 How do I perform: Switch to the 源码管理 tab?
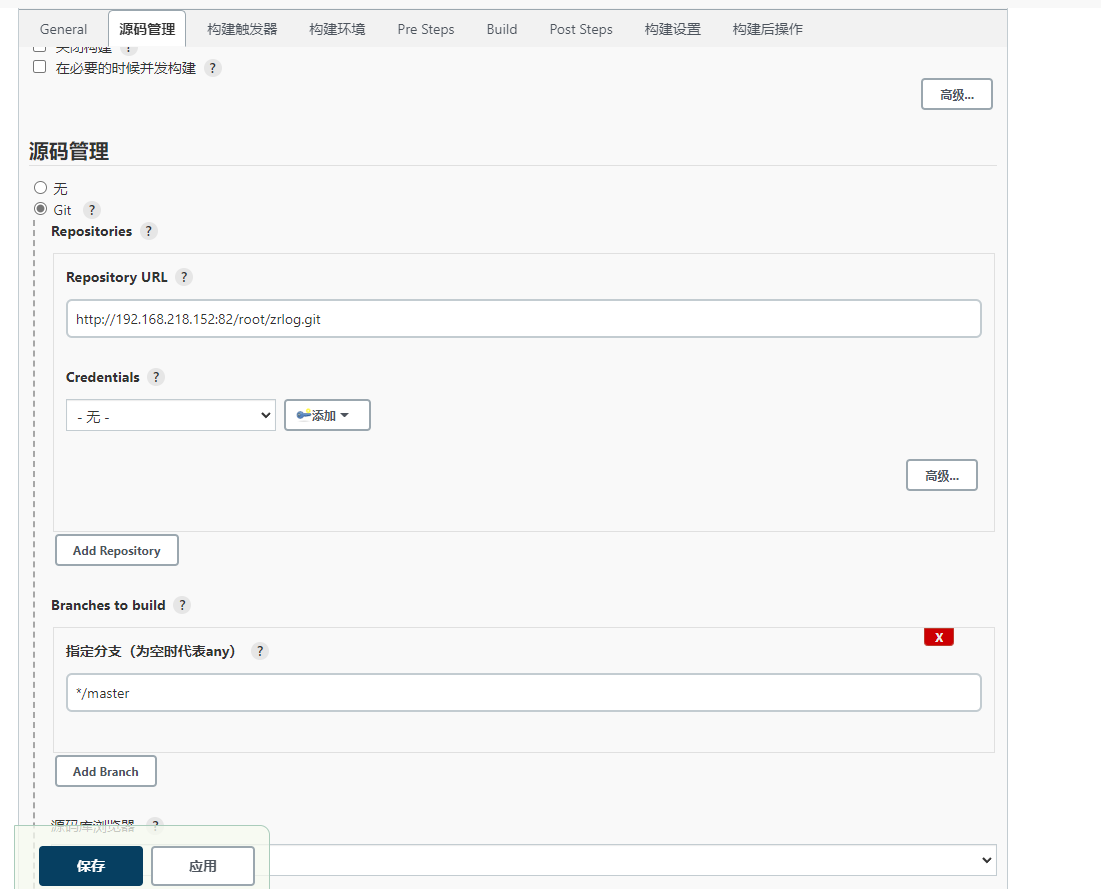coord(147,29)
